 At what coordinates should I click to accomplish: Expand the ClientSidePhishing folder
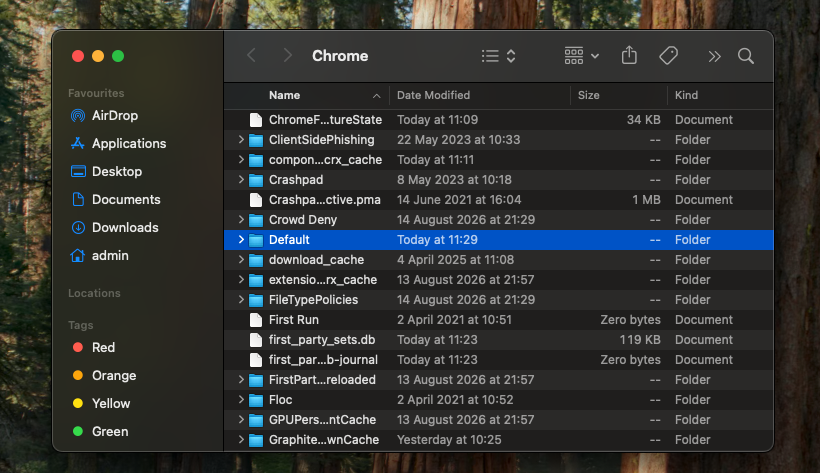(x=241, y=140)
